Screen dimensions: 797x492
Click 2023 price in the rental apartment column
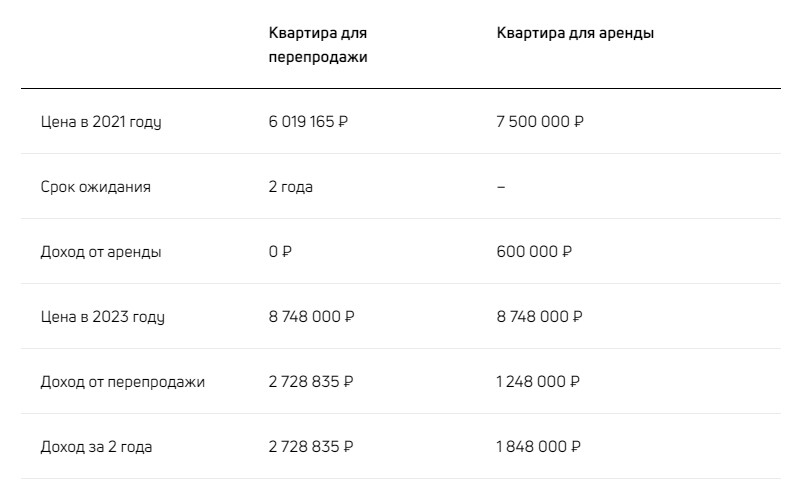click(540, 317)
